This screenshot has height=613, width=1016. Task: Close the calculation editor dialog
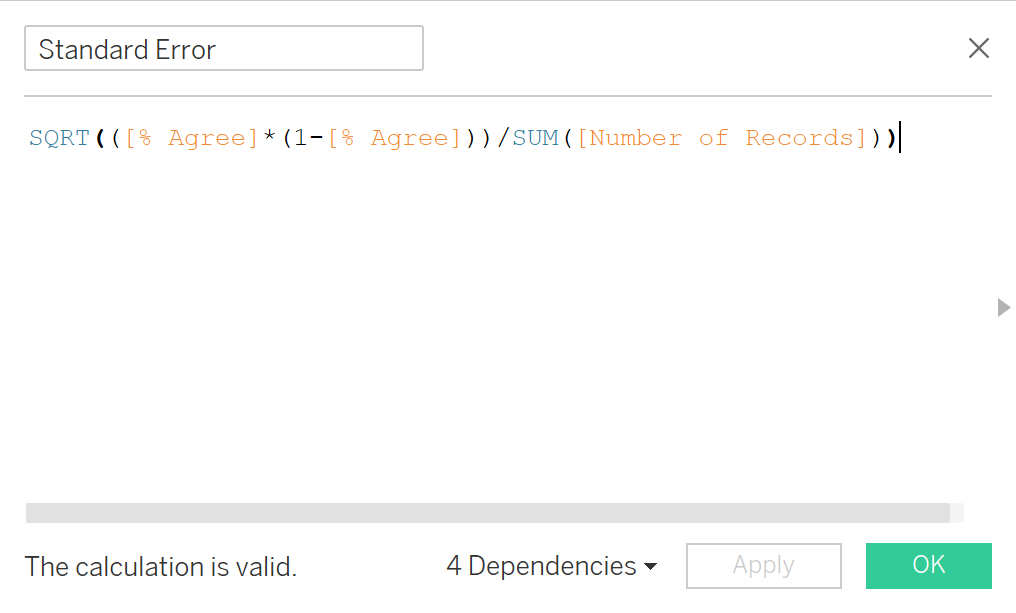(x=978, y=48)
